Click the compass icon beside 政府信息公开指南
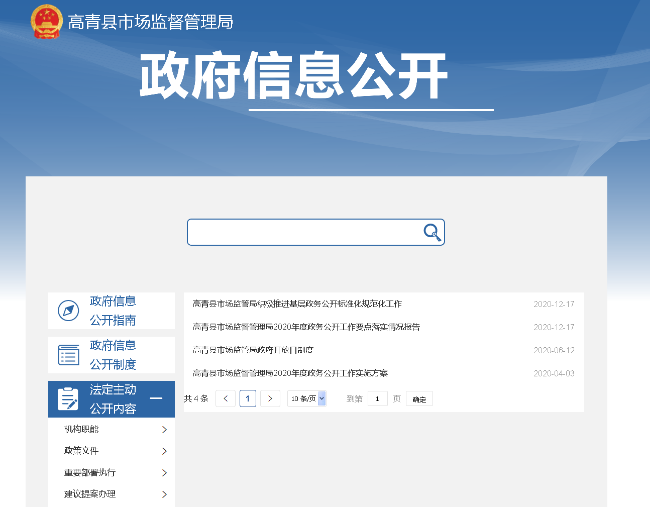 [x=68, y=311]
